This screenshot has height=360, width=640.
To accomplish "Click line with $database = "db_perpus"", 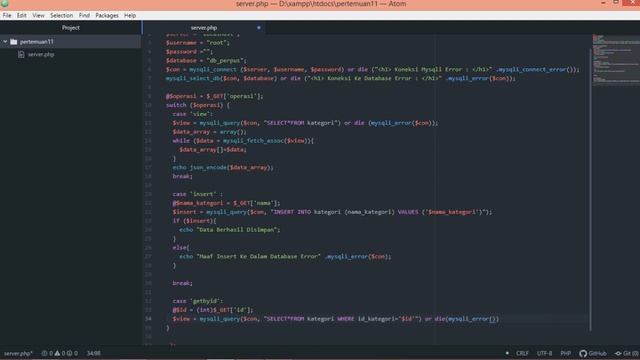I will pos(206,60).
